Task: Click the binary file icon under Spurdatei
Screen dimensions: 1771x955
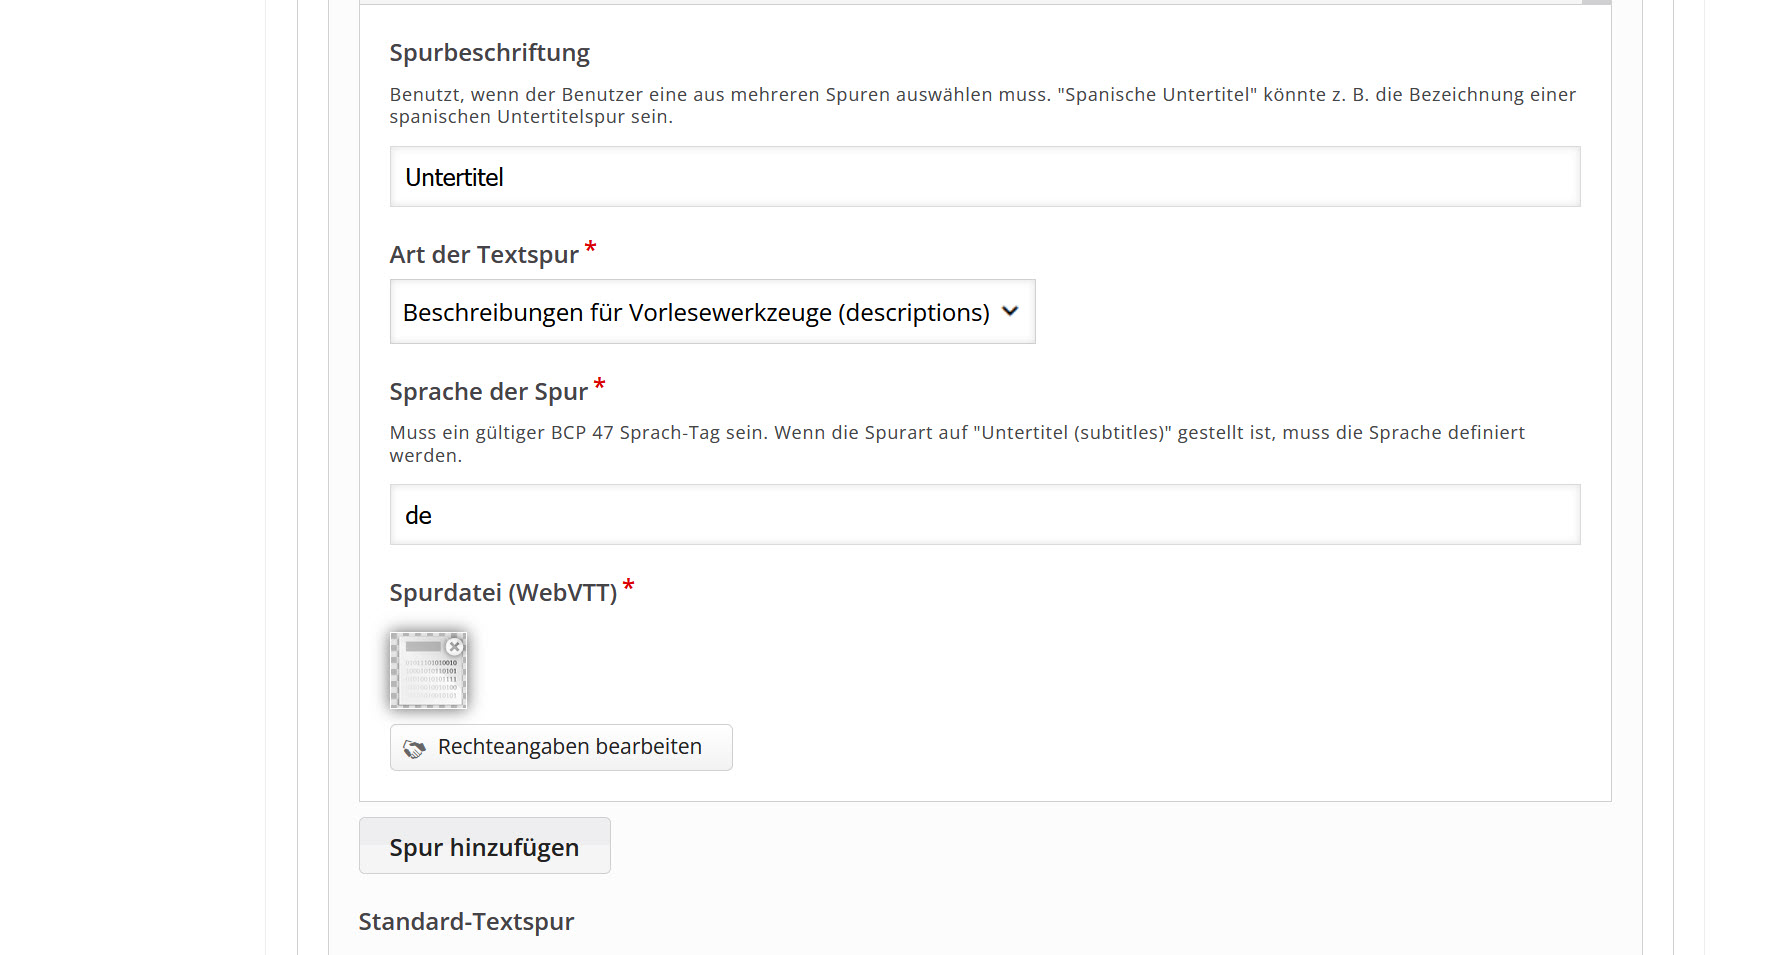Action: pyautogui.click(x=428, y=670)
